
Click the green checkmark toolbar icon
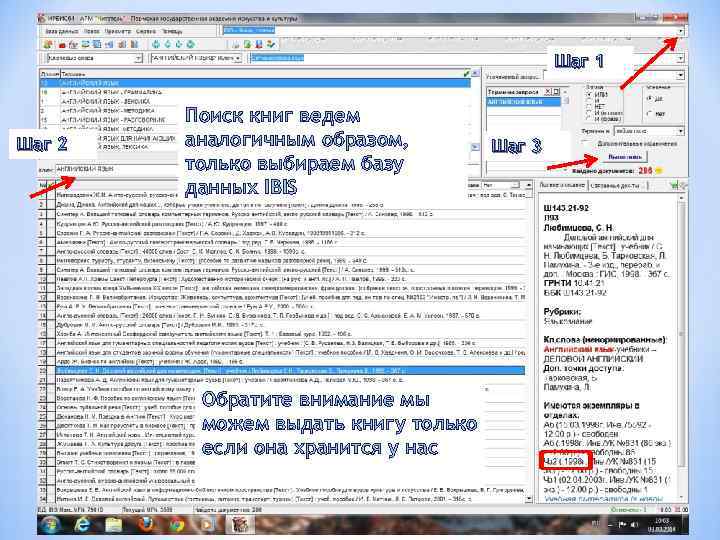(x=271, y=44)
